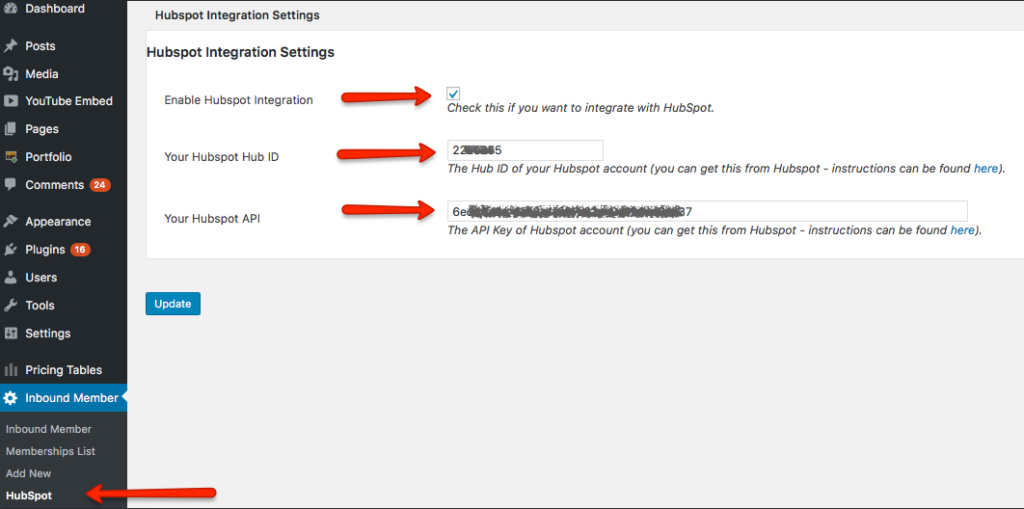Image resolution: width=1024 pixels, height=509 pixels.
Task: Click 'Enable Hubspot Integration' label text
Action: pos(238,101)
